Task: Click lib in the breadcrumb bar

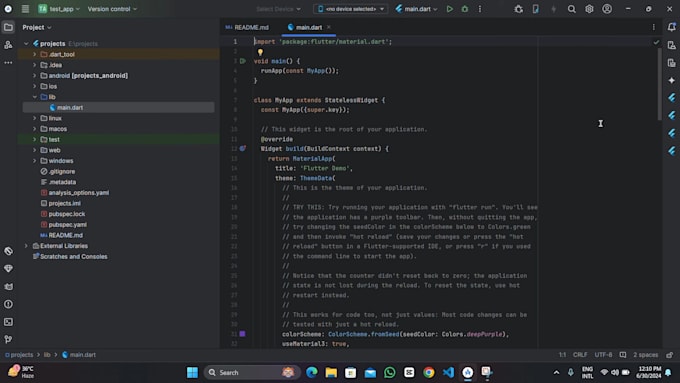Action: 47,355
